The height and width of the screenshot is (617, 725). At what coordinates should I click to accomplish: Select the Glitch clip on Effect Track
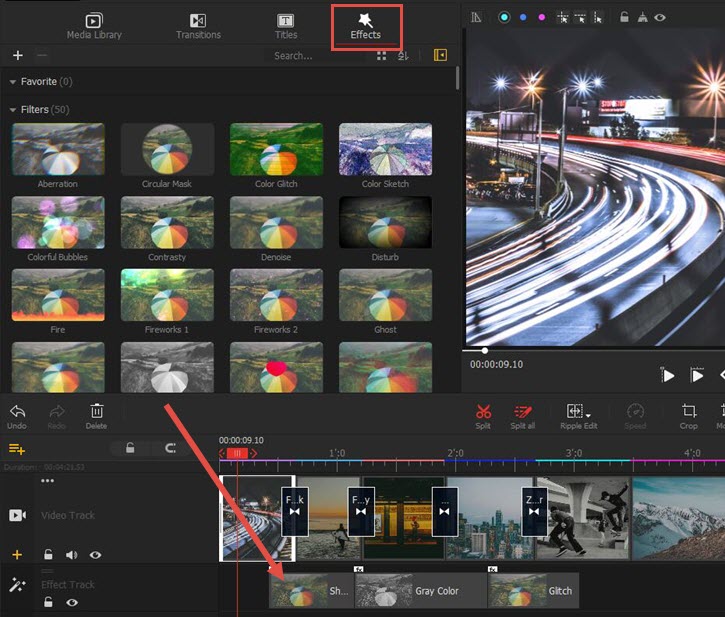point(533,591)
